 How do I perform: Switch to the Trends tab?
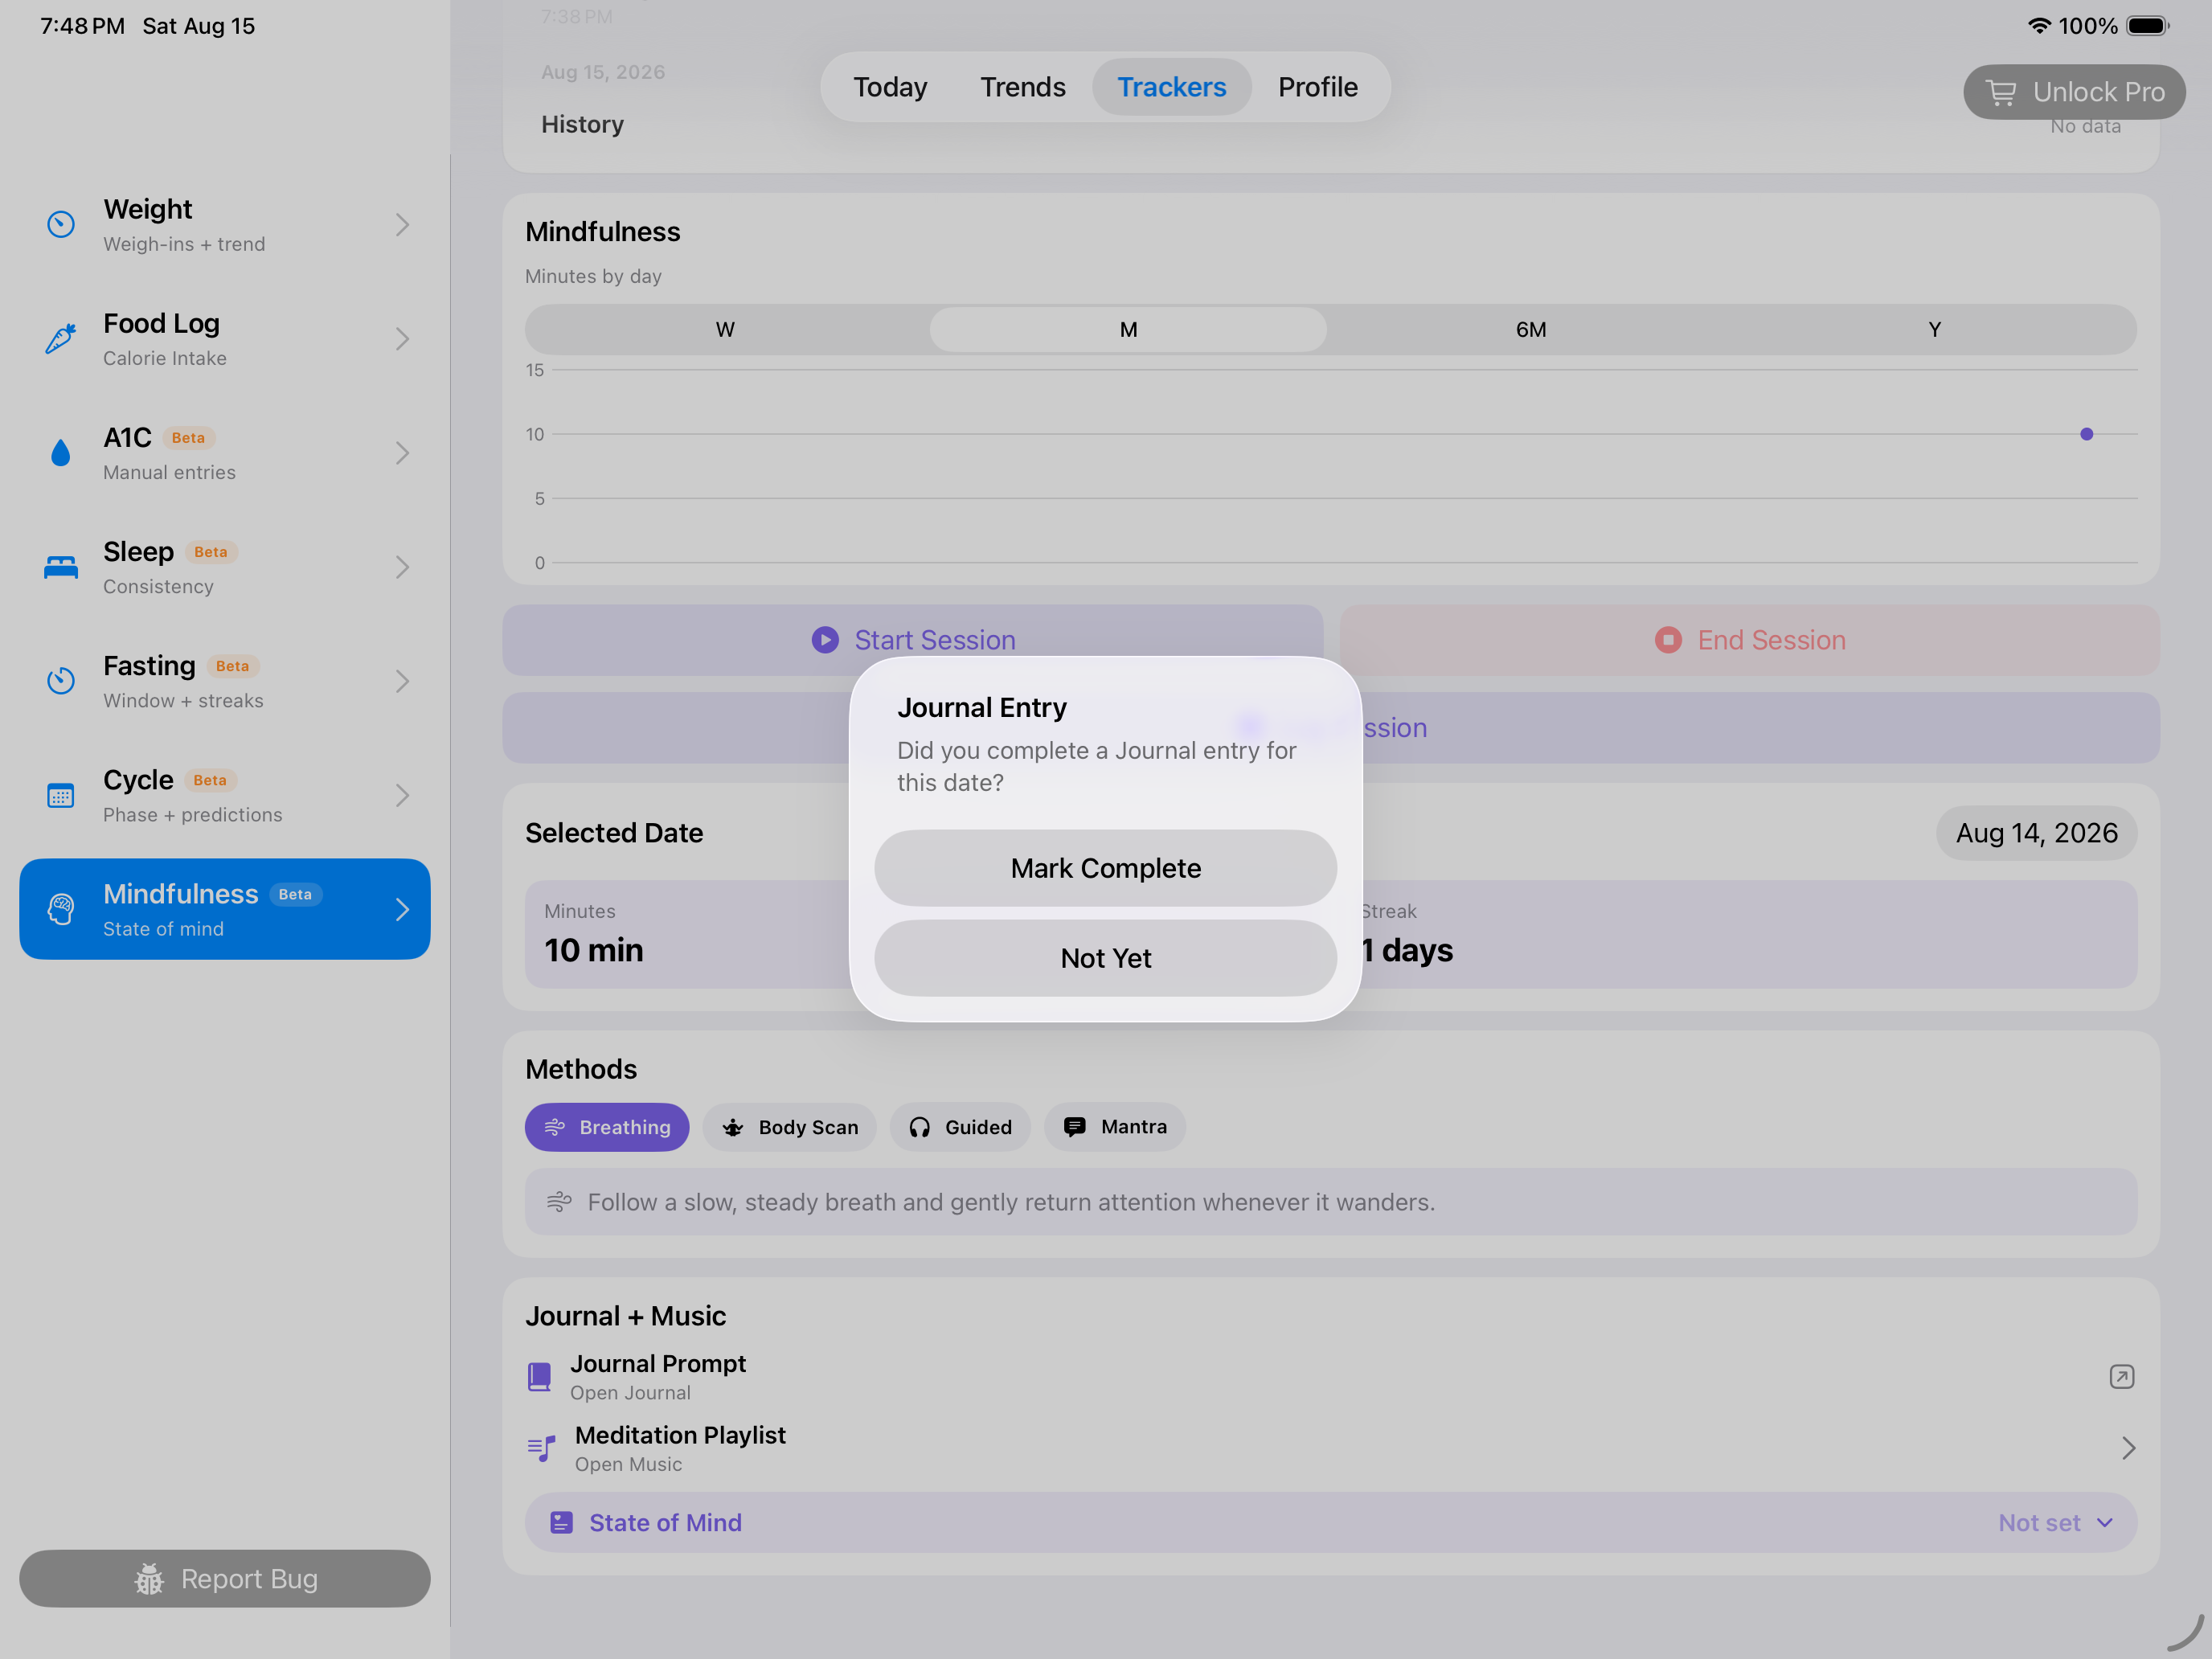pyautogui.click(x=1022, y=87)
